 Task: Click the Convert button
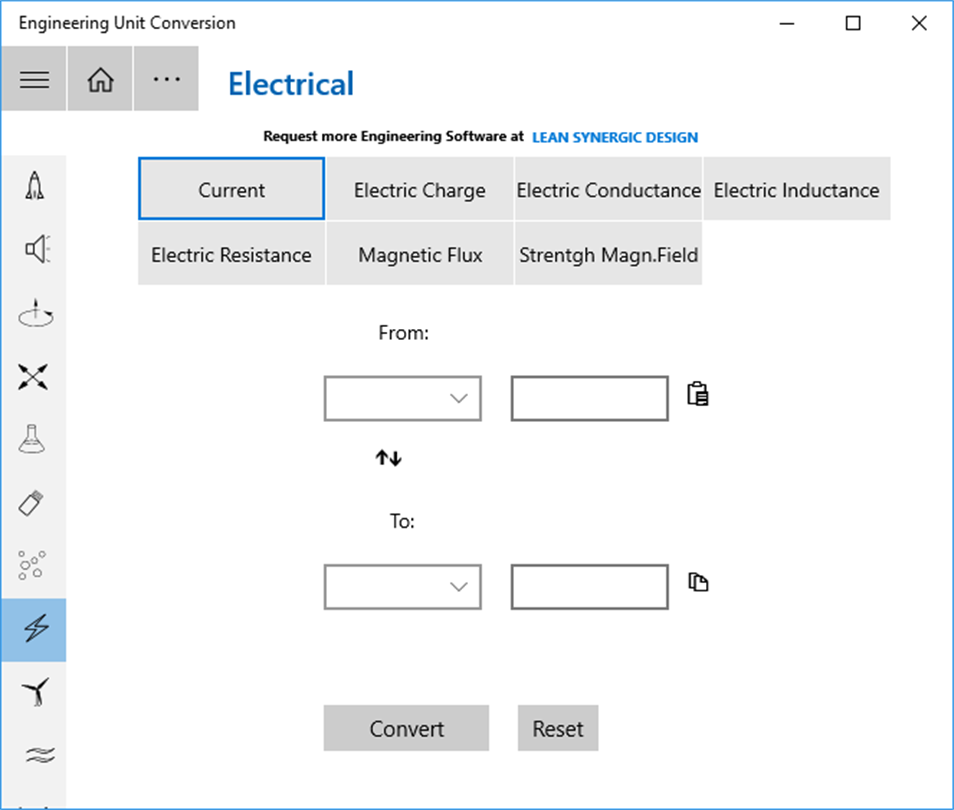point(406,728)
